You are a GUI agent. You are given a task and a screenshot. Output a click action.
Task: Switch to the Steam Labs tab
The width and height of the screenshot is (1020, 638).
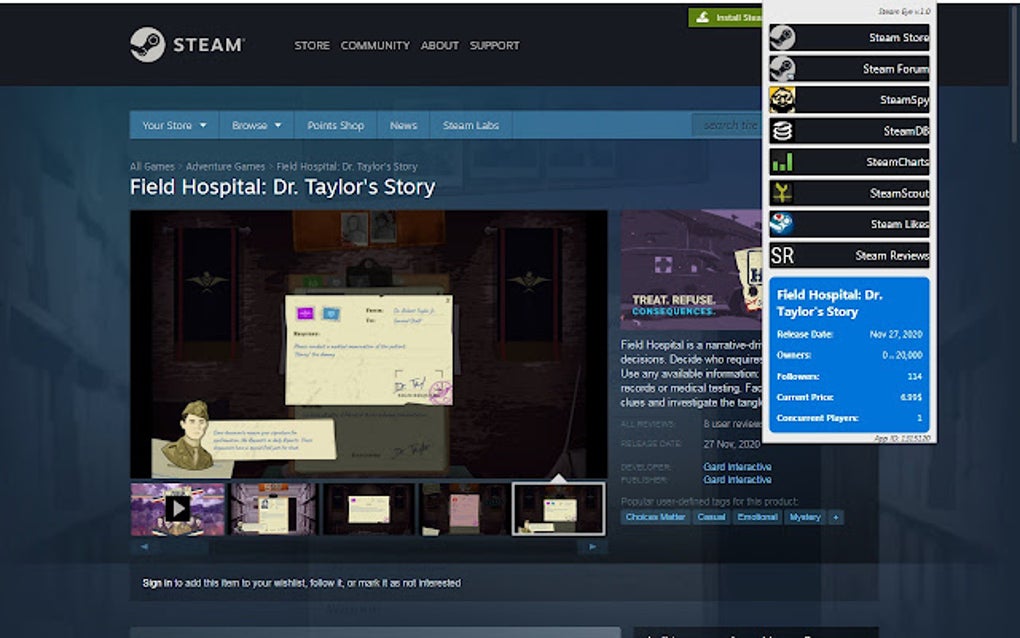(x=470, y=125)
